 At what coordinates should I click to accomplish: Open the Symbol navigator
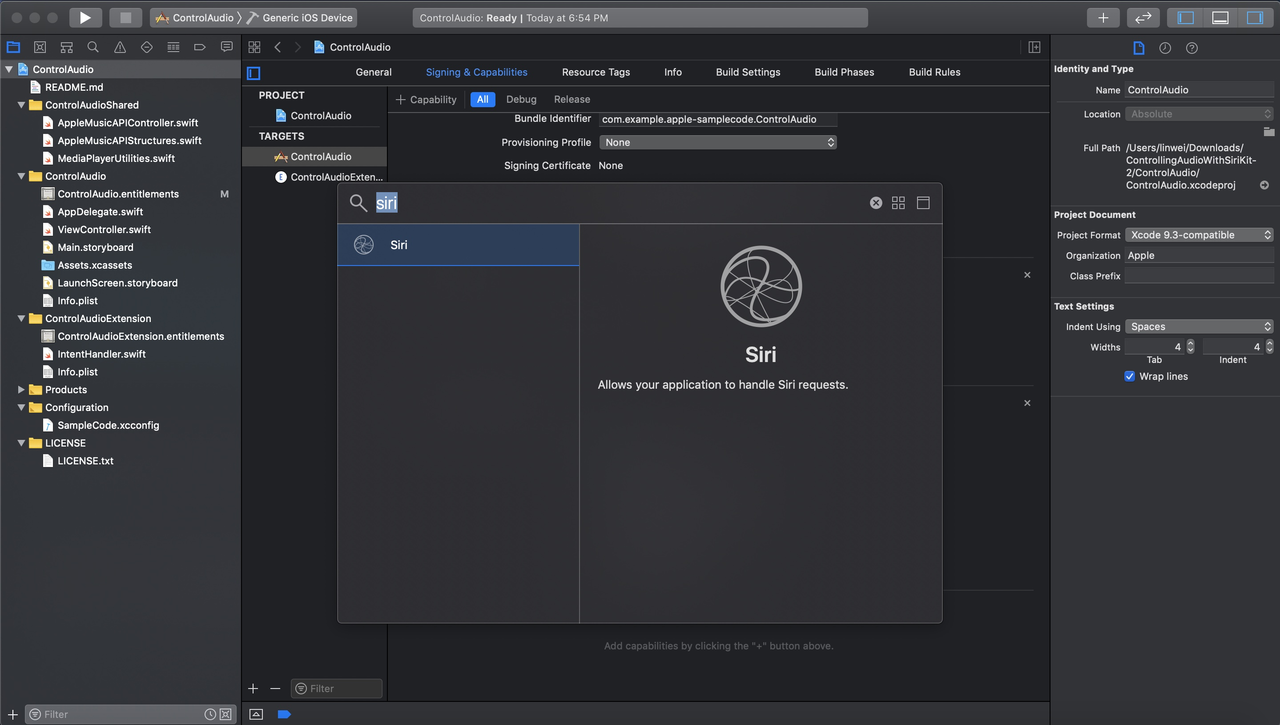click(66, 47)
